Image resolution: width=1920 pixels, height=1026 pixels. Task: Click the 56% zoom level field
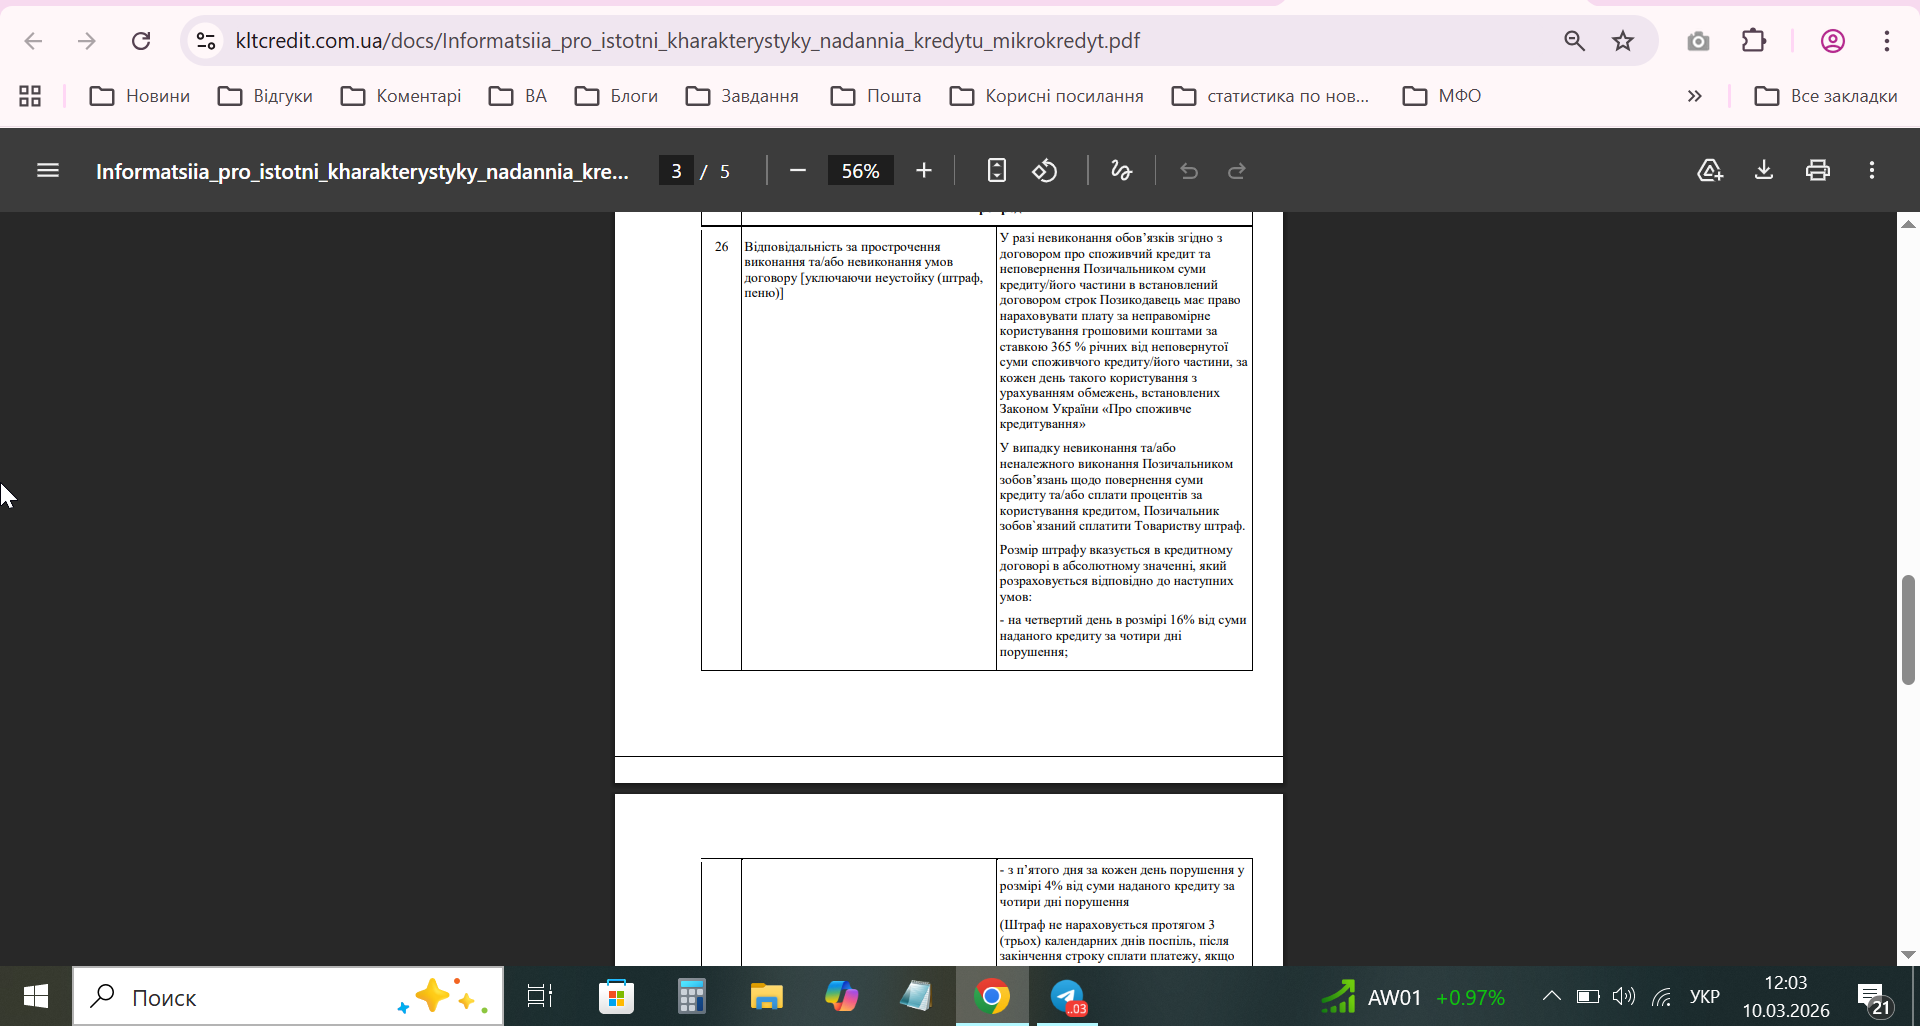click(x=860, y=171)
